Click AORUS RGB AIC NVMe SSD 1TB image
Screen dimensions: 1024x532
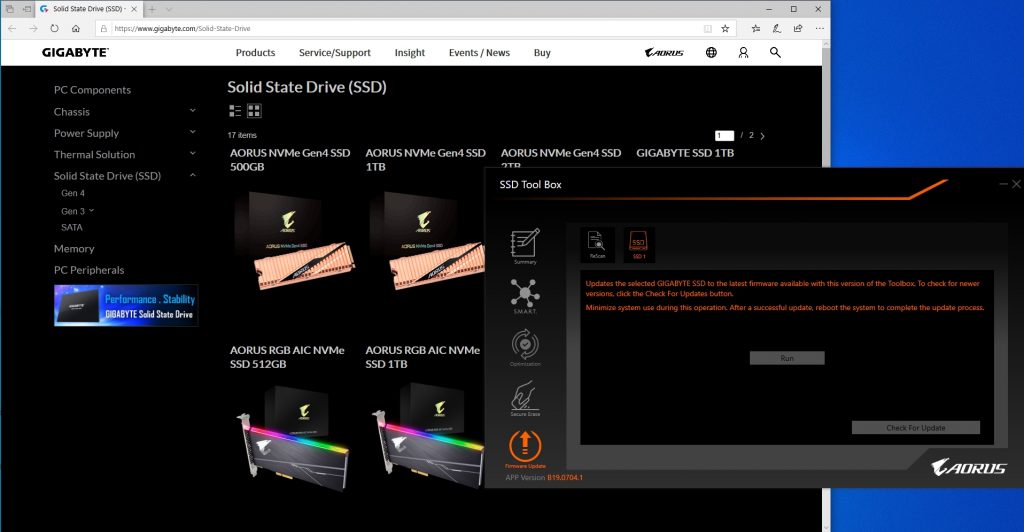[427, 438]
